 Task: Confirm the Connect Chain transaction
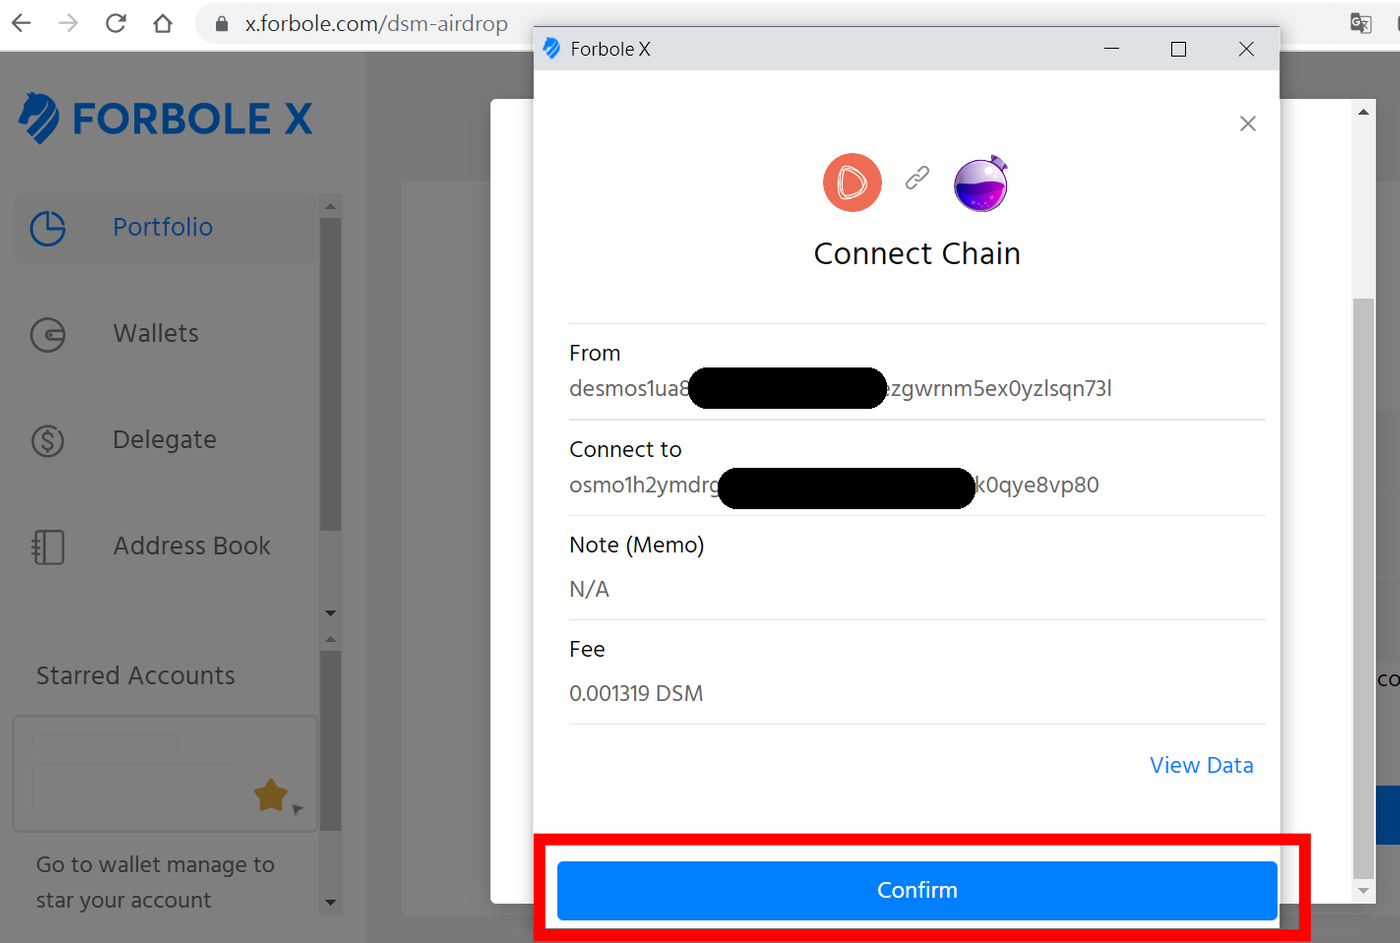pos(917,890)
